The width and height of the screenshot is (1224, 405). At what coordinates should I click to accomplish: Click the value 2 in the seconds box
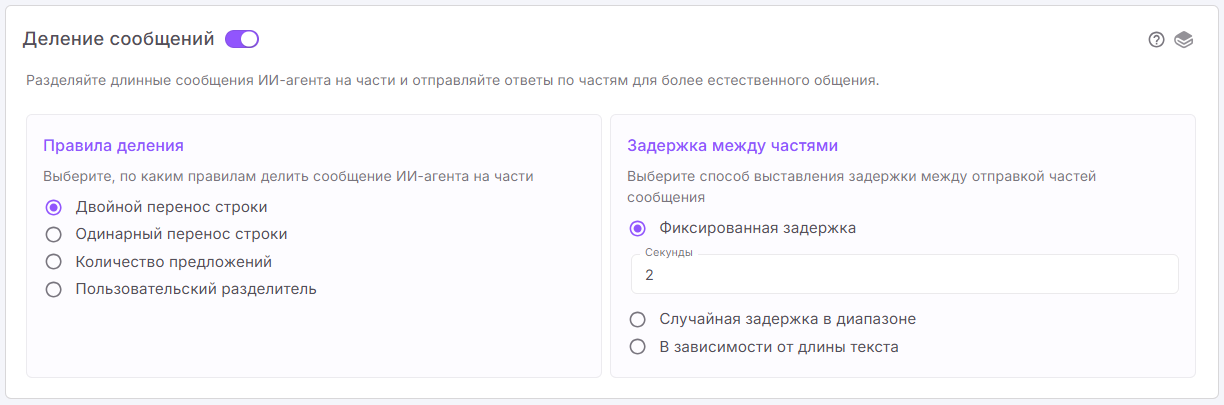click(650, 275)
